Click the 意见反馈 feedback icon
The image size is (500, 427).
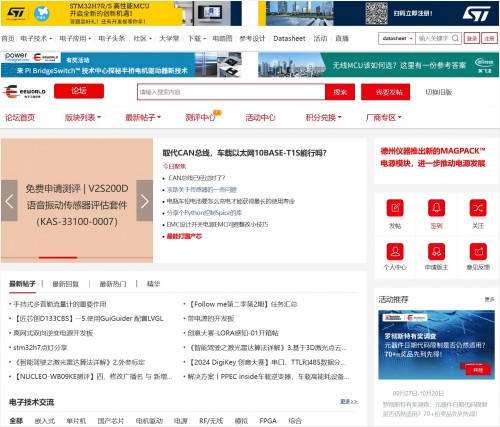[x=478, y=251]
